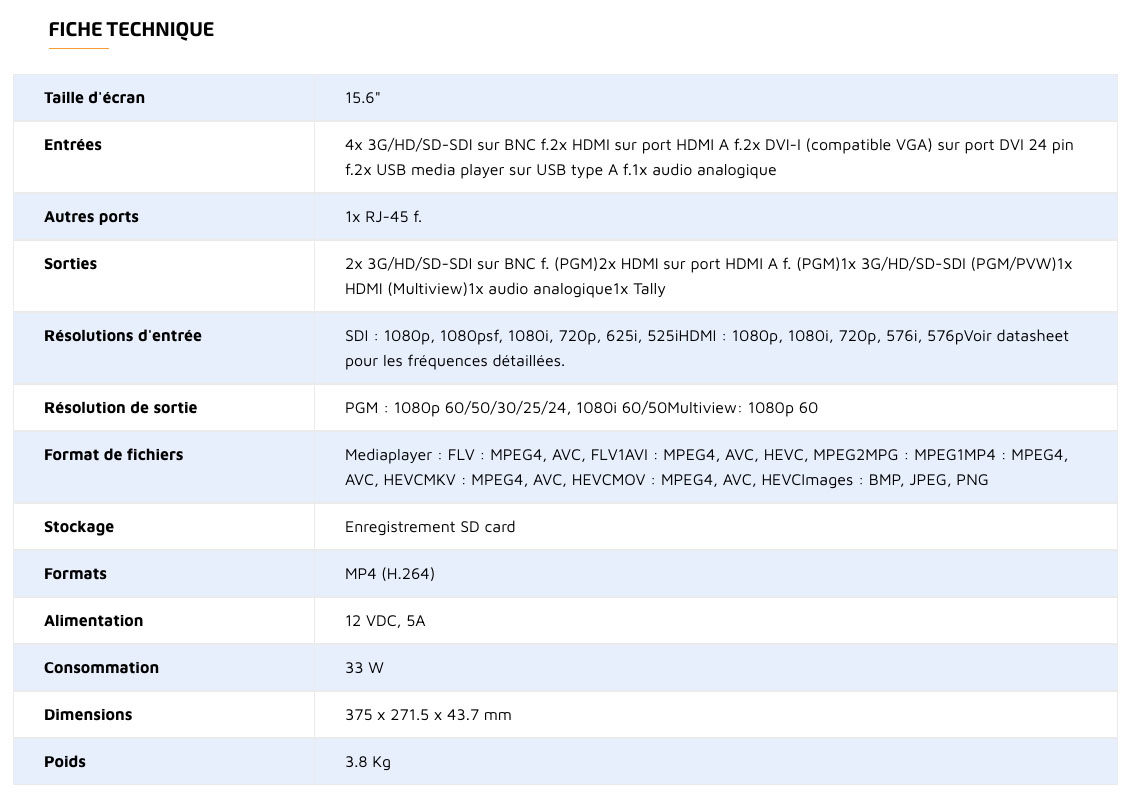
Task: Click the Résolution de sortie label
Action: pos(120,408)
